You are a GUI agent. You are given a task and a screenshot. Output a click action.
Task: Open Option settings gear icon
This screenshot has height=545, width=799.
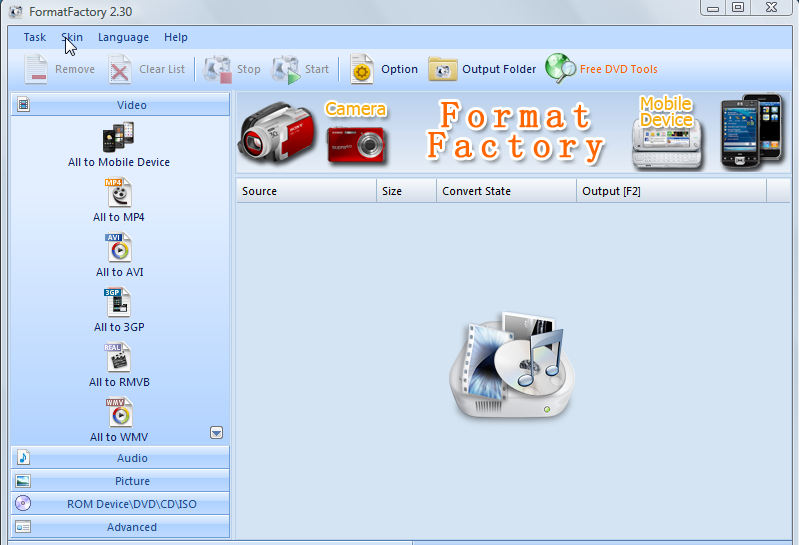click(361, 69)
